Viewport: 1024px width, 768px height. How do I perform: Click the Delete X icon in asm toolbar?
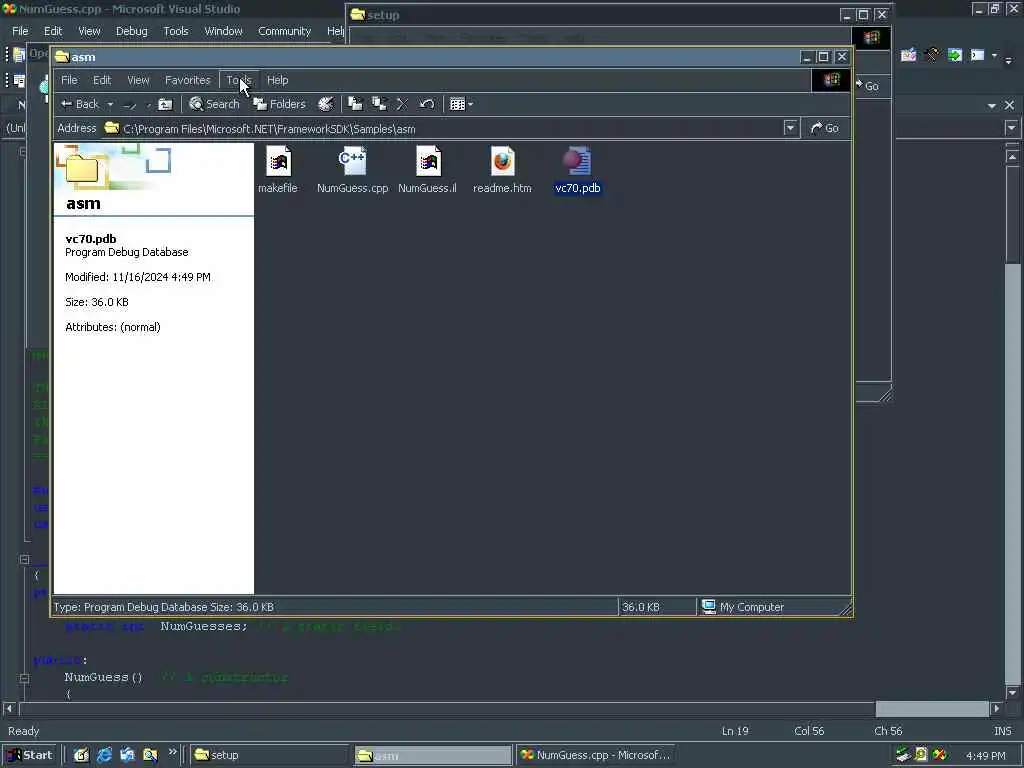[402, 104]
